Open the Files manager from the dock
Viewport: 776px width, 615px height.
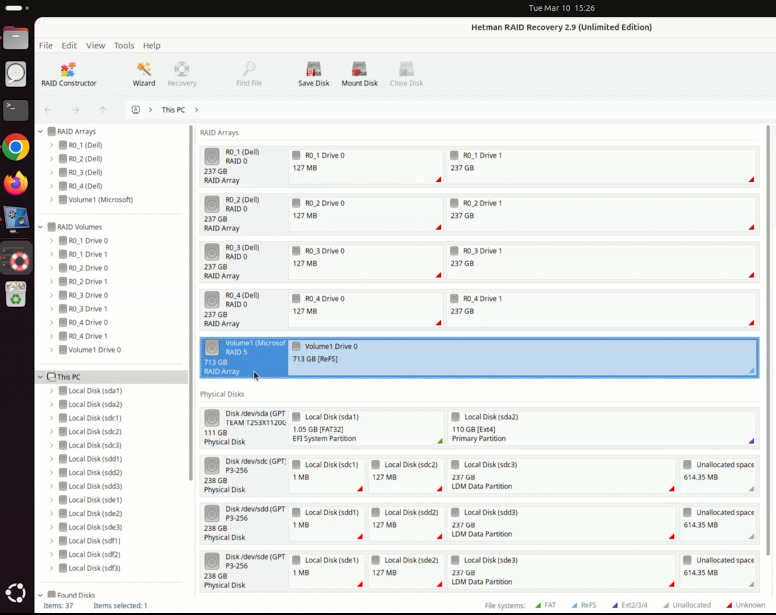pos(16,38)
